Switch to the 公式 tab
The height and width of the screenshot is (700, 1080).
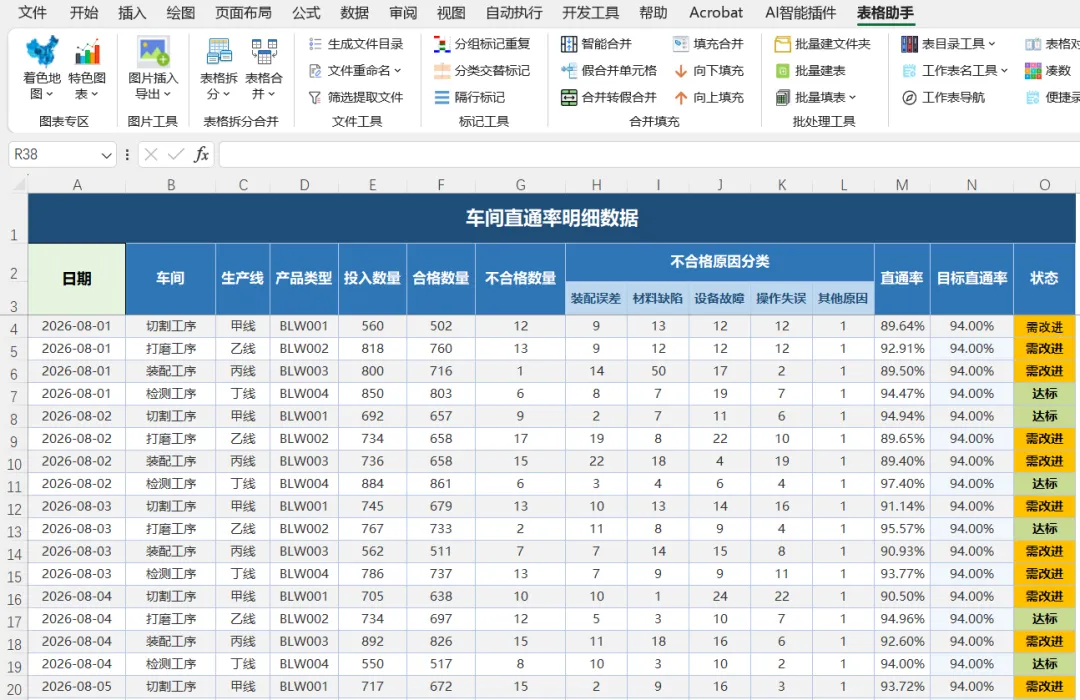(306, 13)
